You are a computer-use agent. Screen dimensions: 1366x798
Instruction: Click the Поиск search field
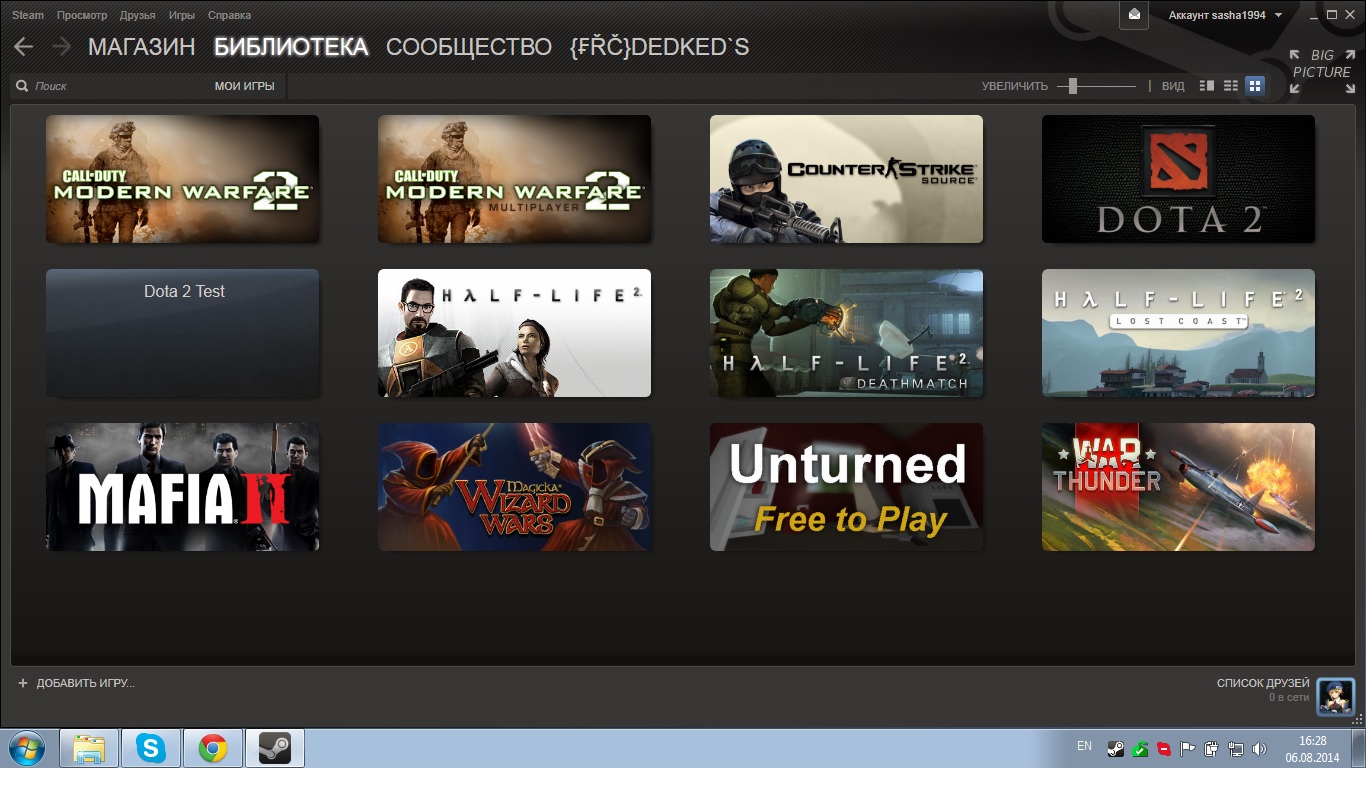(x=110, y=86)
